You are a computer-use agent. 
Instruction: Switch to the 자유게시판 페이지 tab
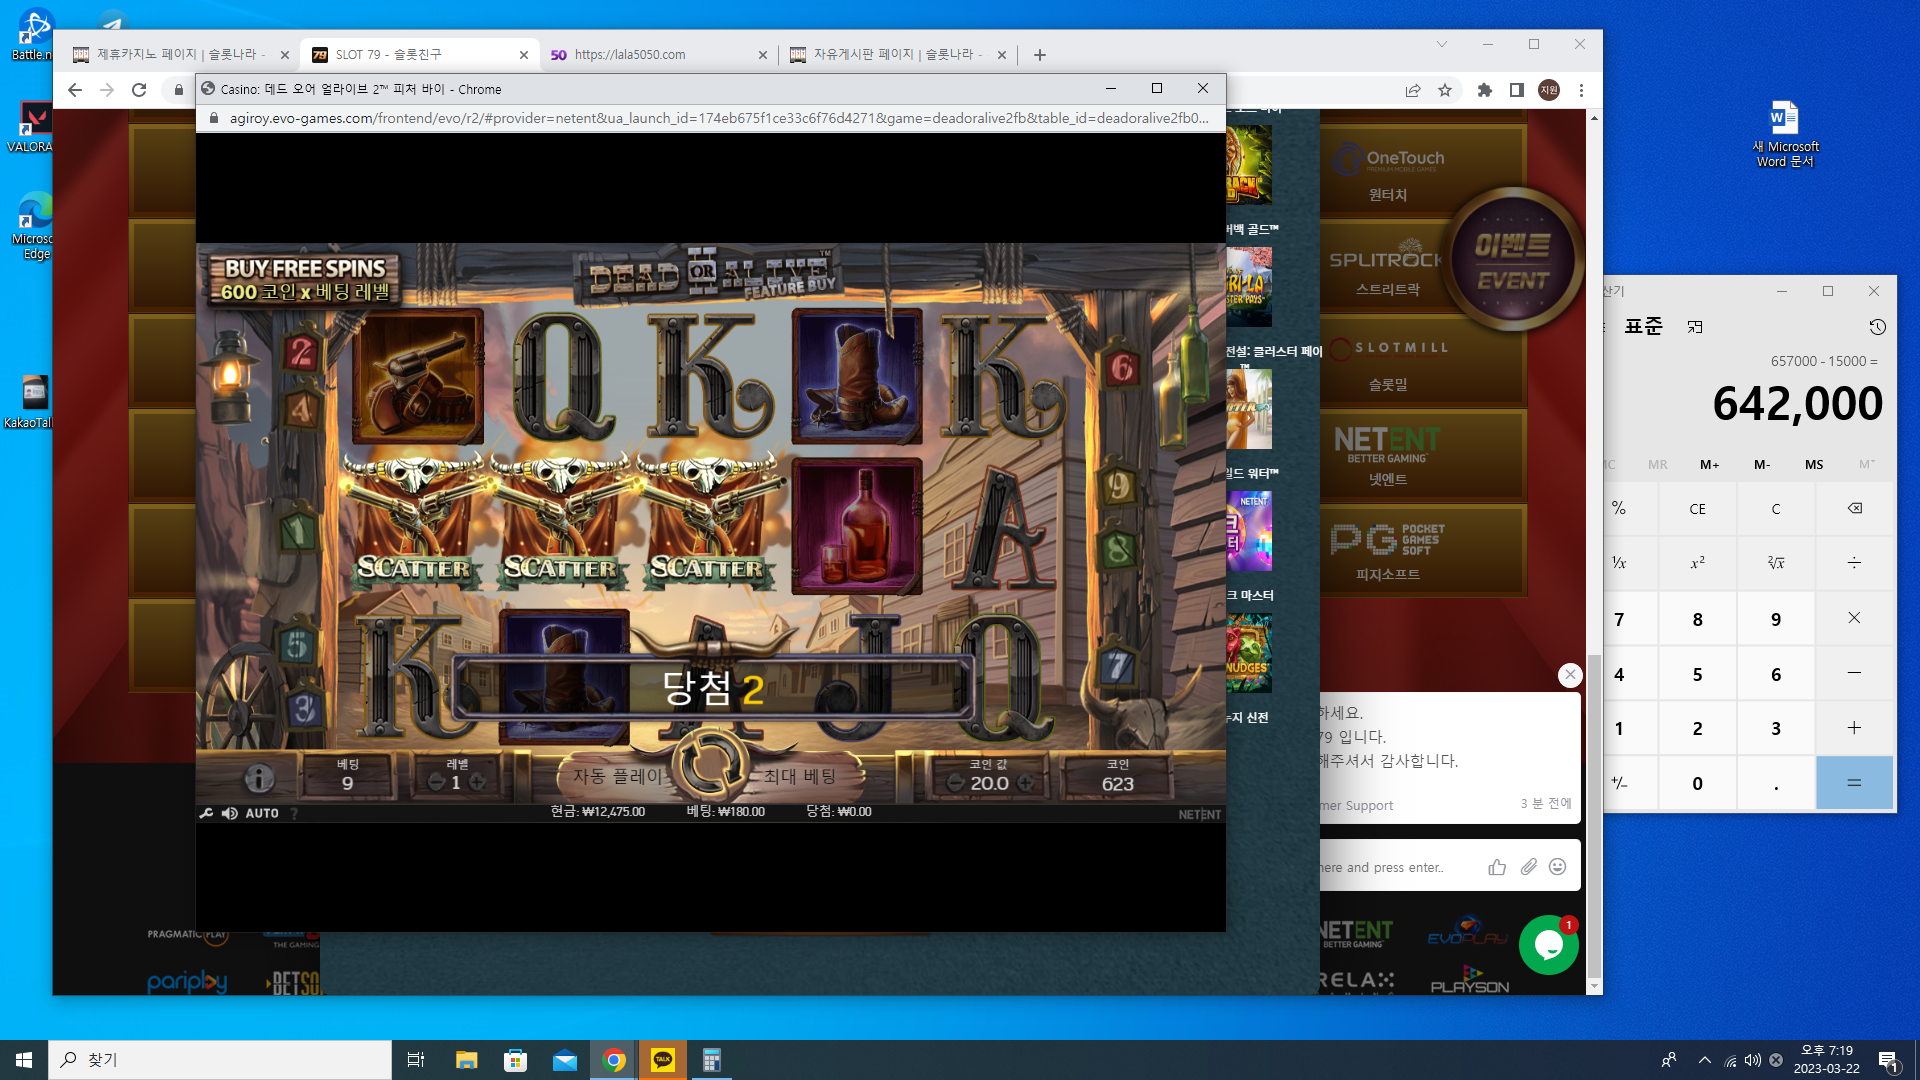[898, 55]
